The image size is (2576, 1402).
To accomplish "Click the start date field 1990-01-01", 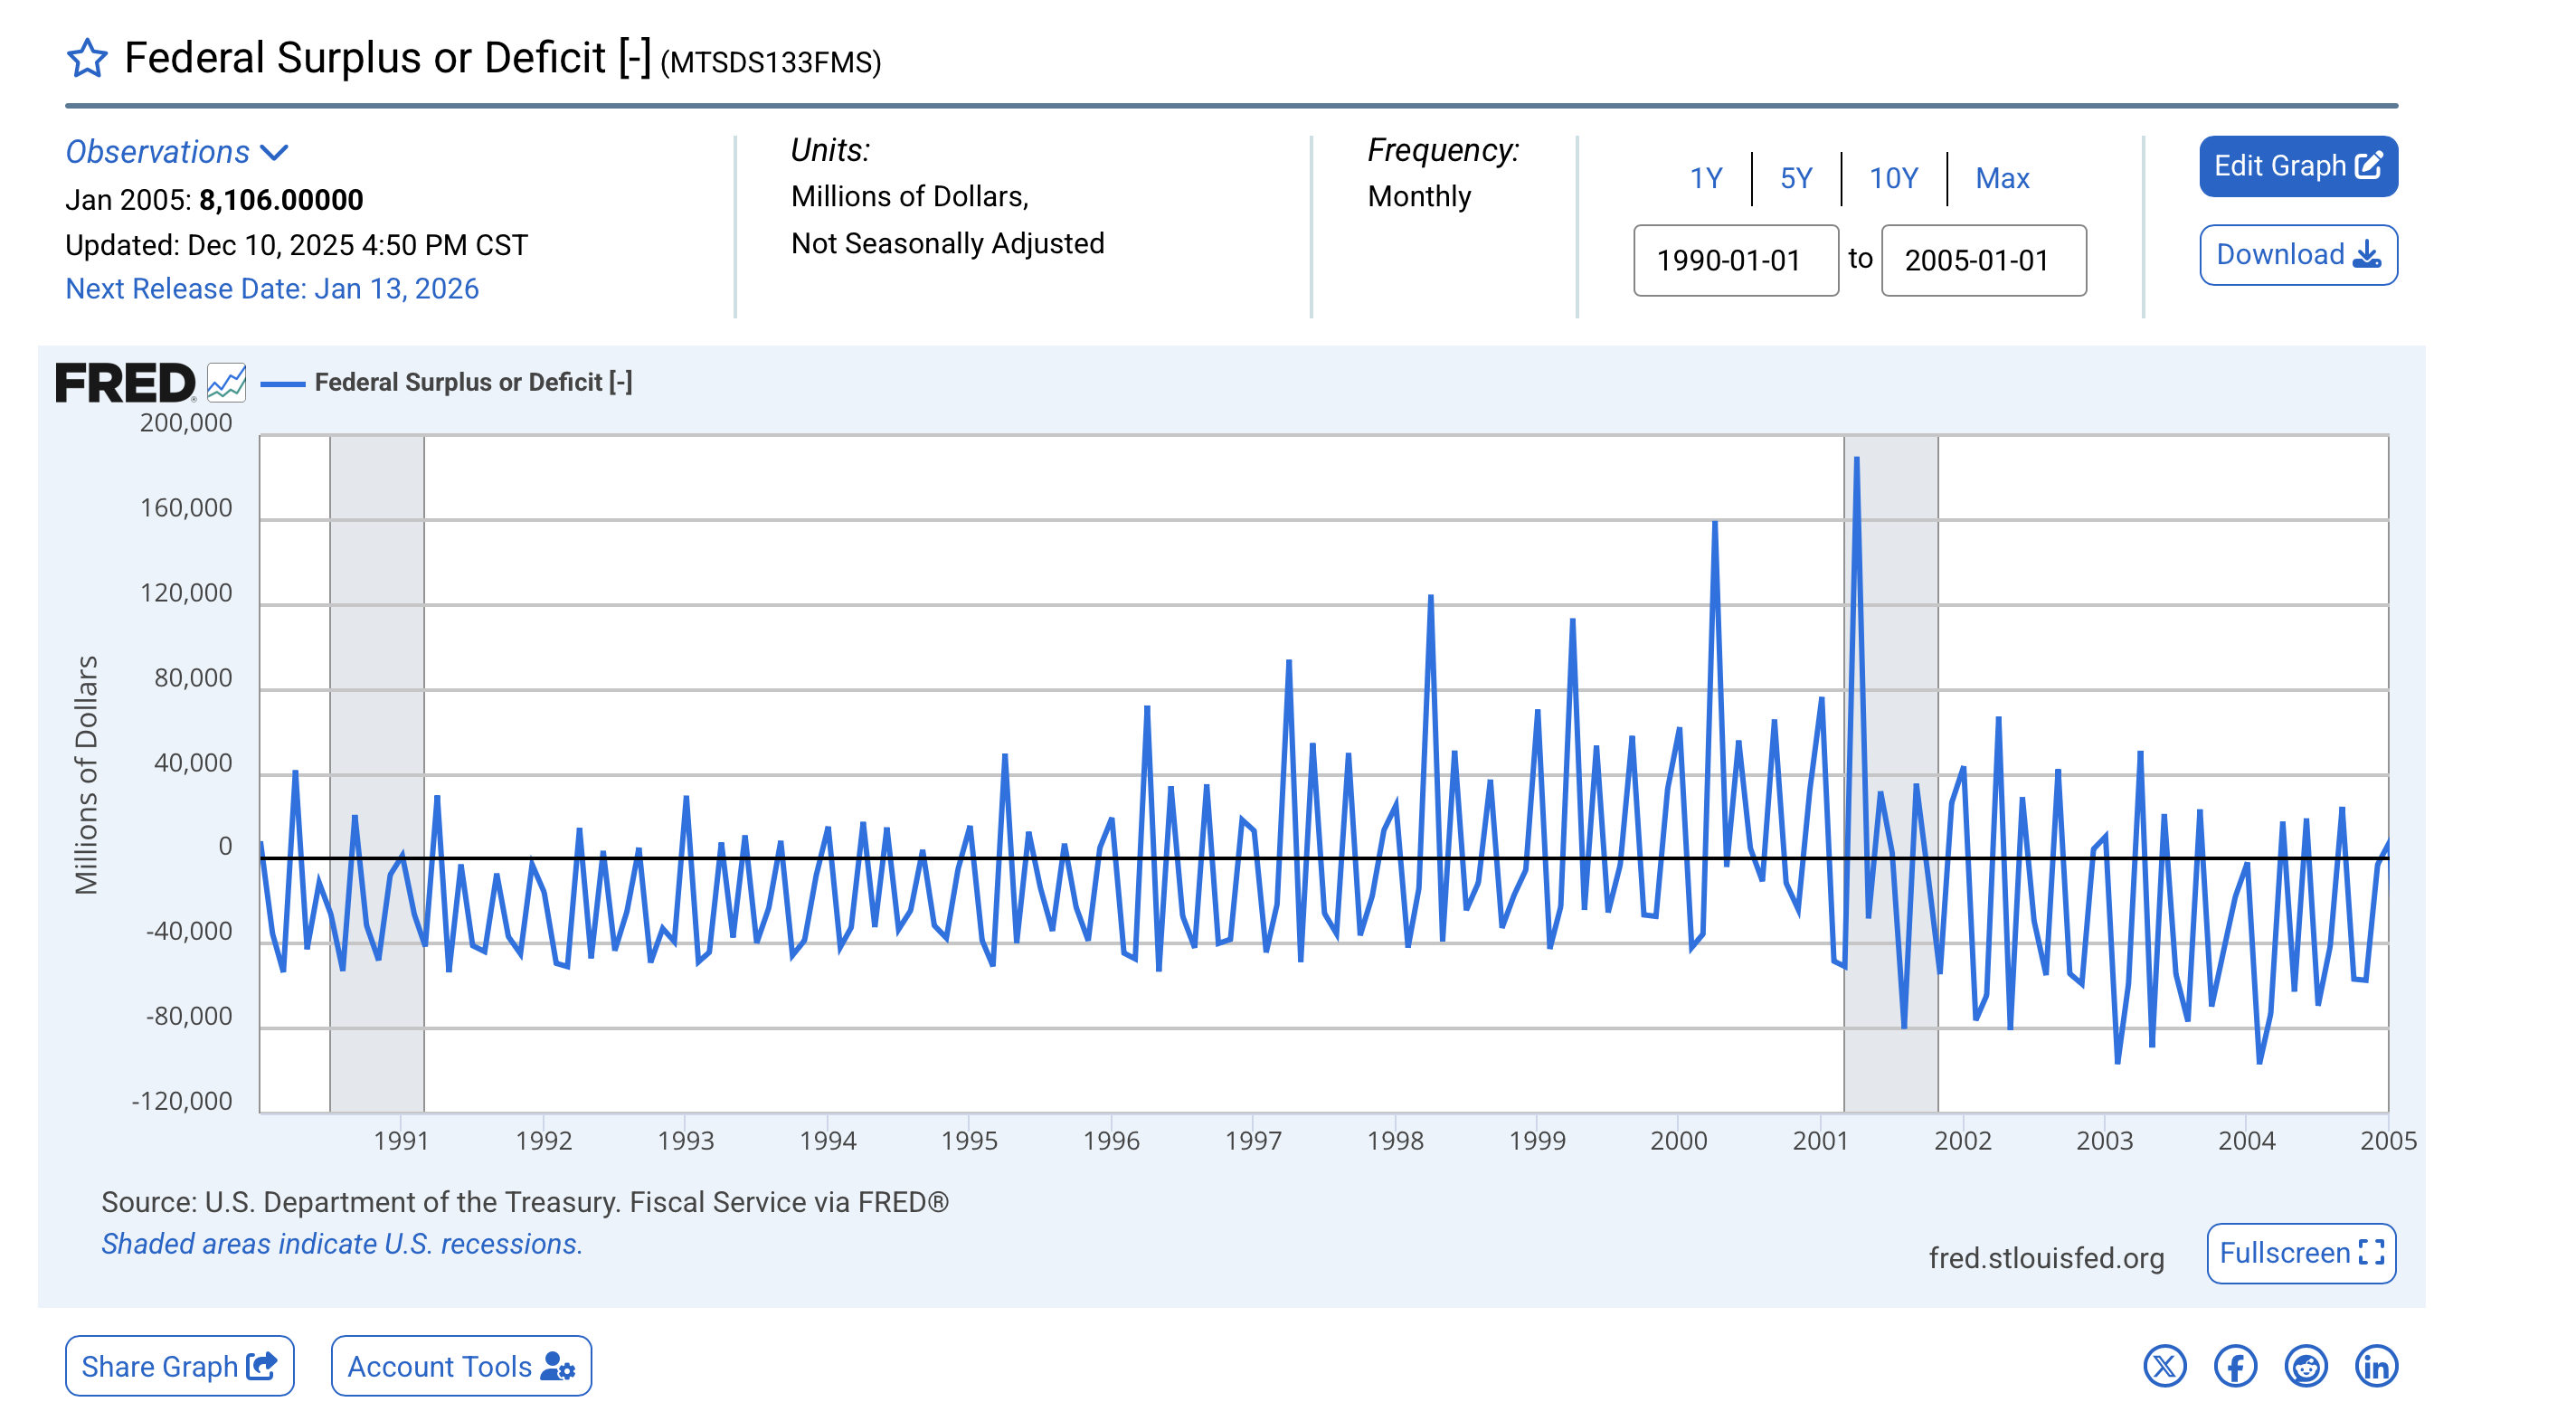I will 1735,260.
